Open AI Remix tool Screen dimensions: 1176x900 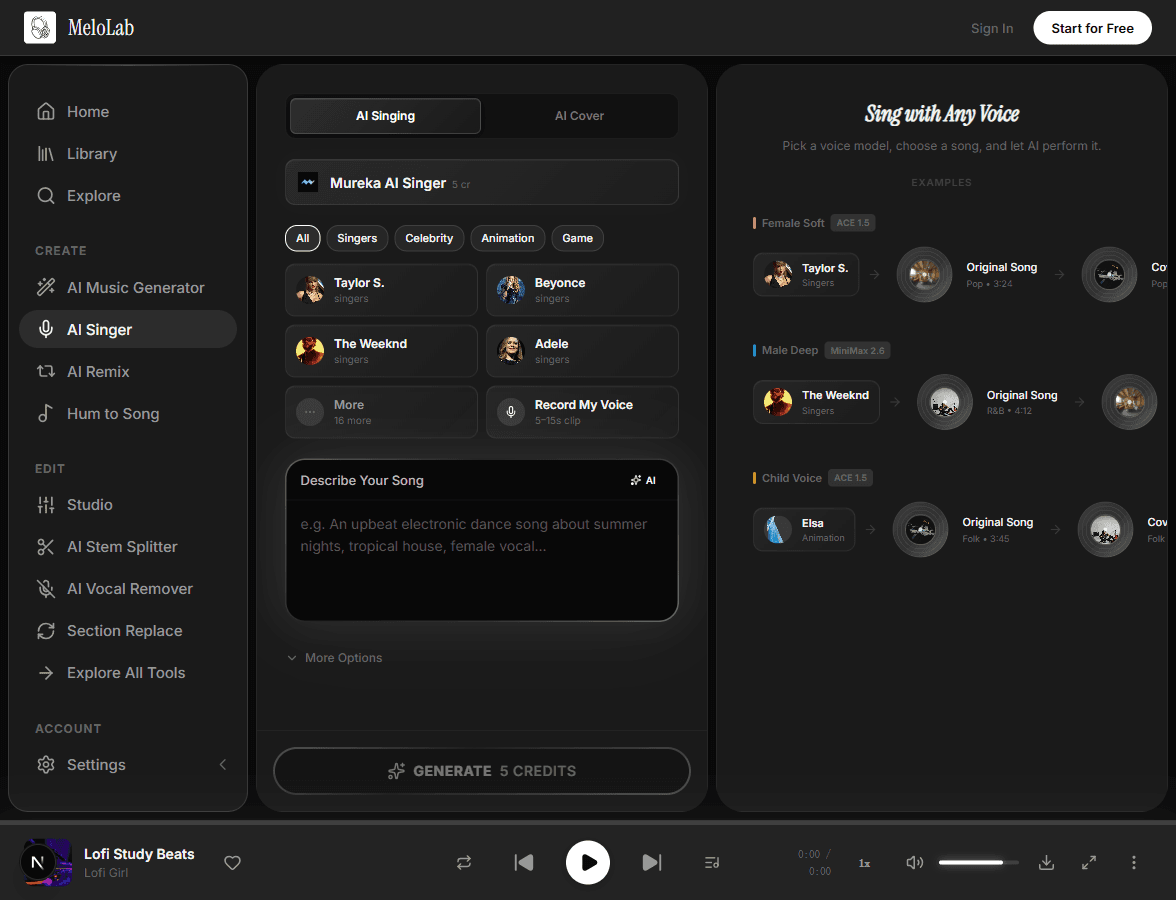click(x=128, y=372)
